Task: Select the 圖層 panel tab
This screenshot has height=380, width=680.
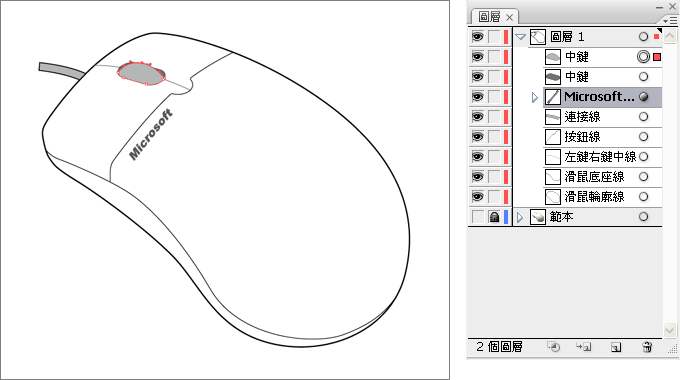Action: pos(494,17)
